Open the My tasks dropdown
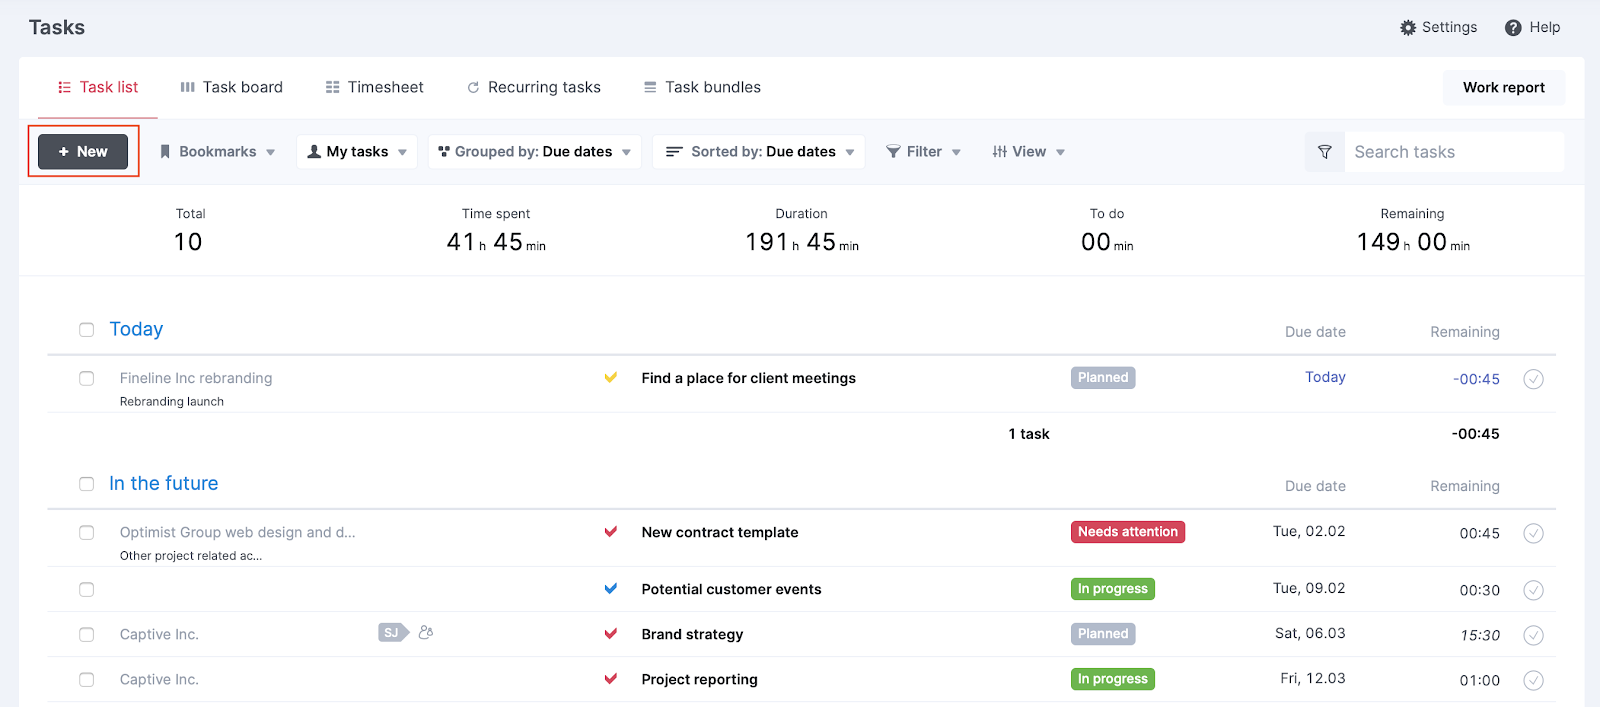1600x707 pixels. click(x=357, y=152)
